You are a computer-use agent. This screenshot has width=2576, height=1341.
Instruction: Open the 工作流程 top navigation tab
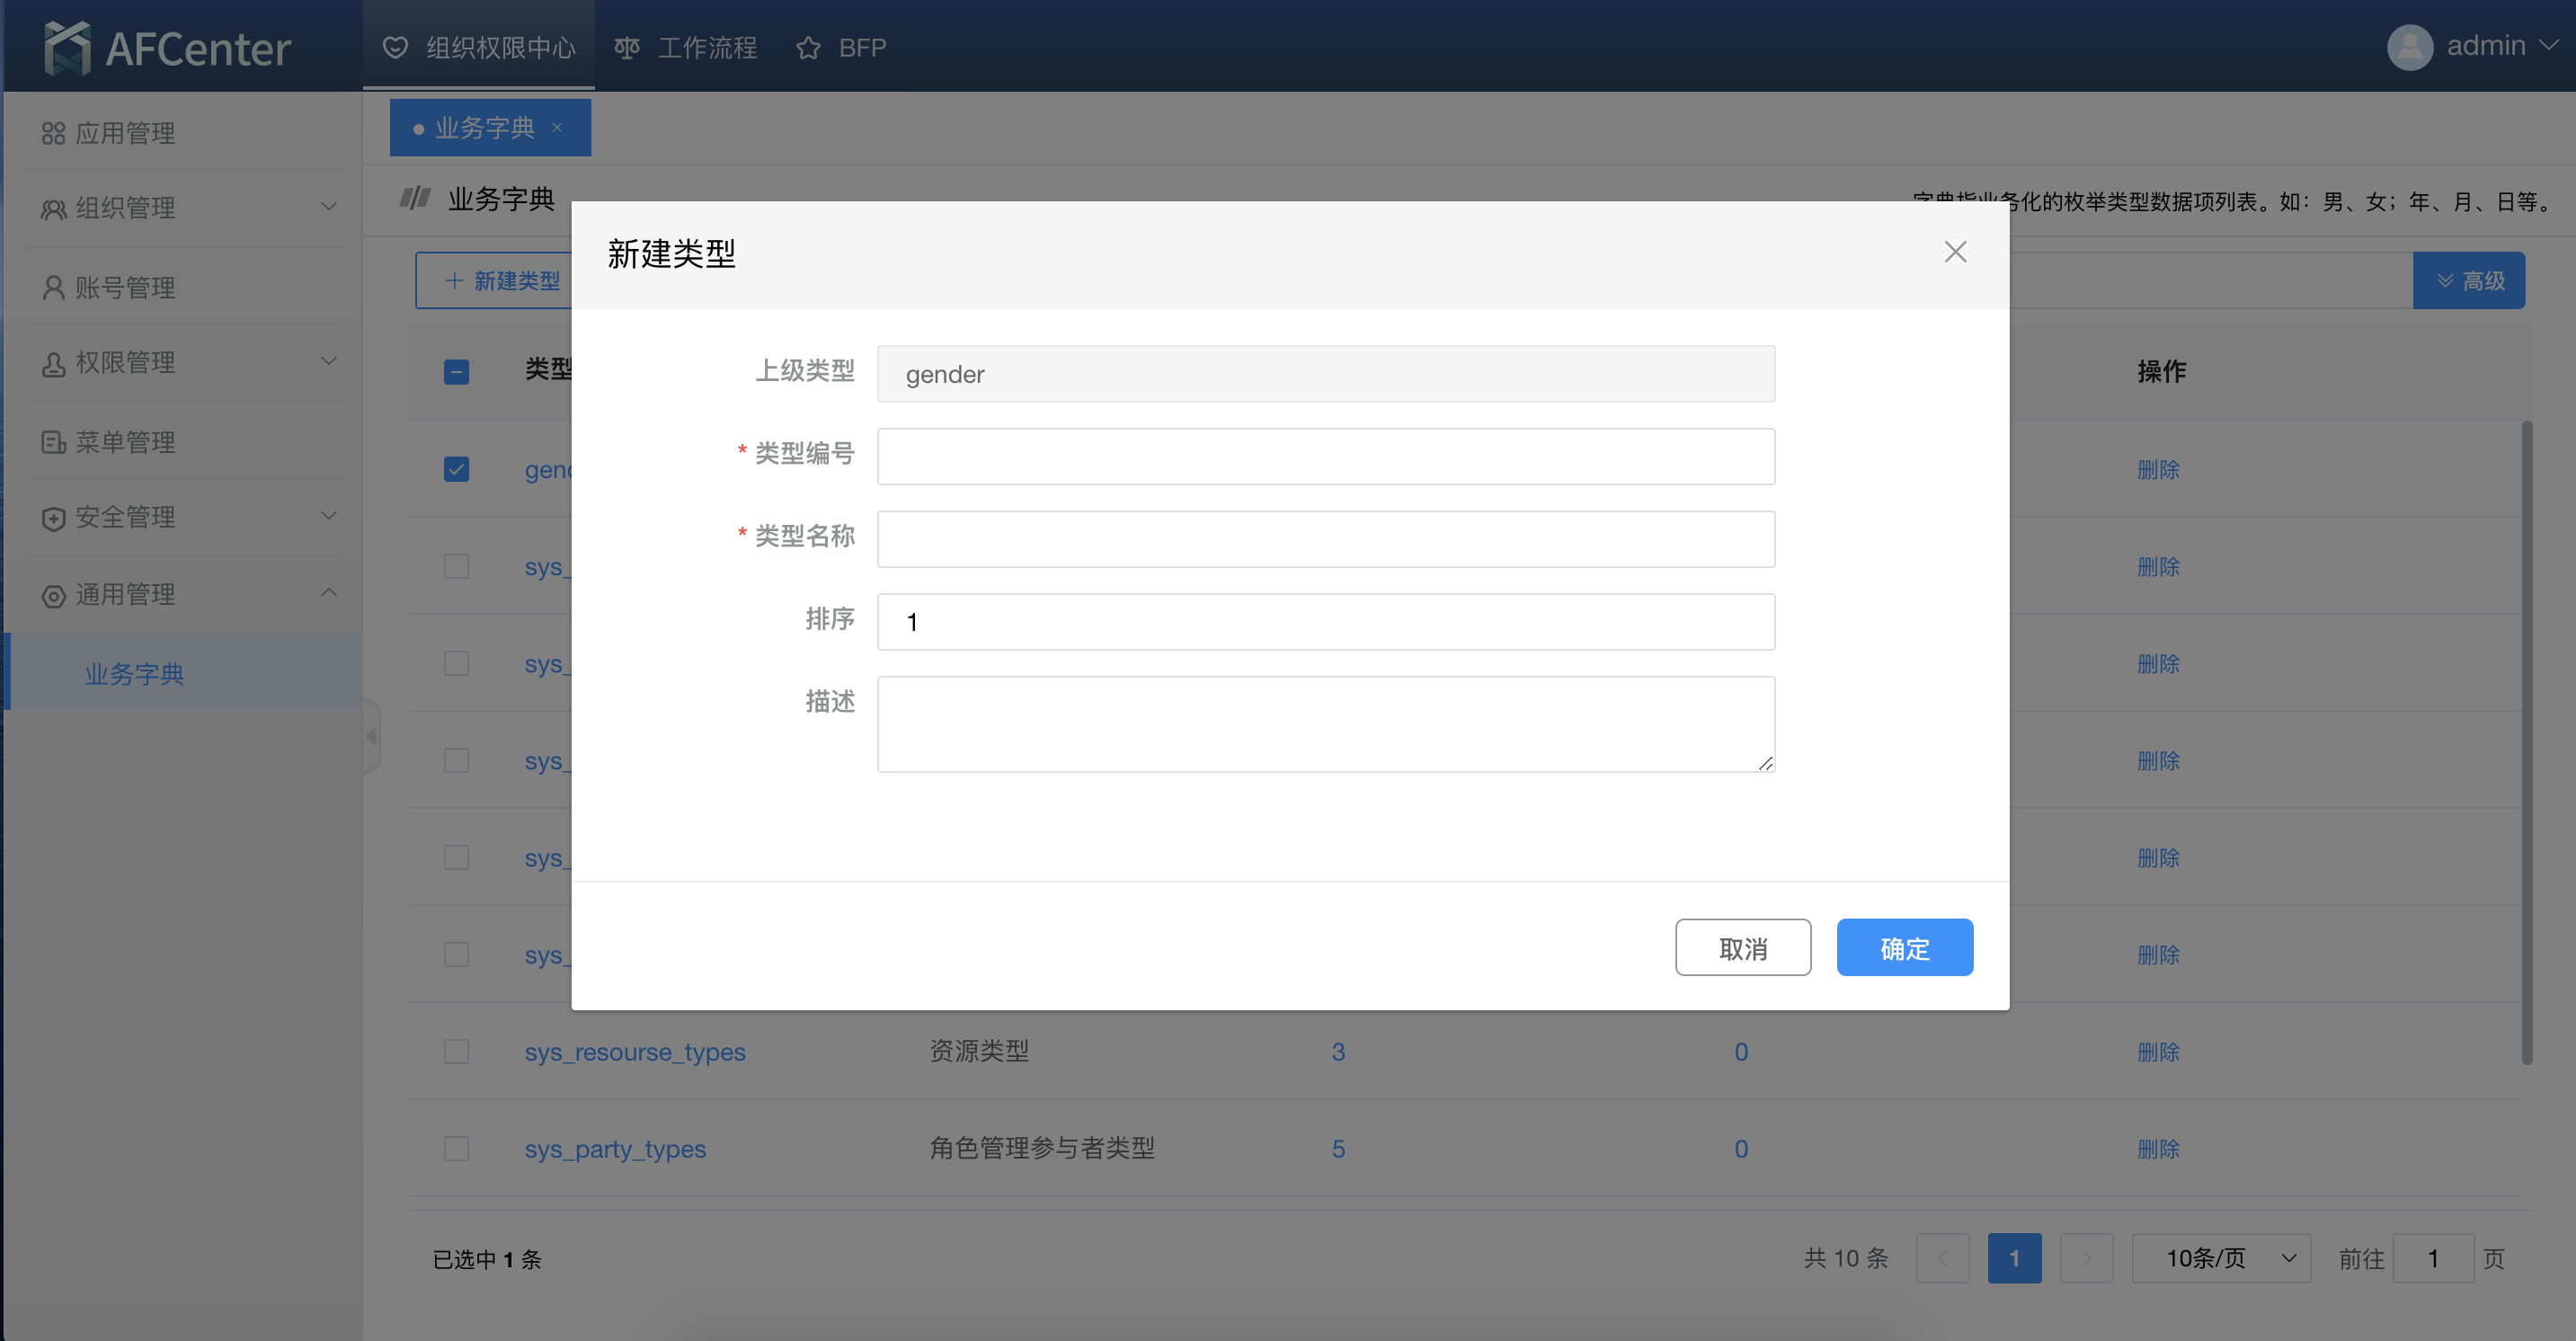(x=686, y=47)
